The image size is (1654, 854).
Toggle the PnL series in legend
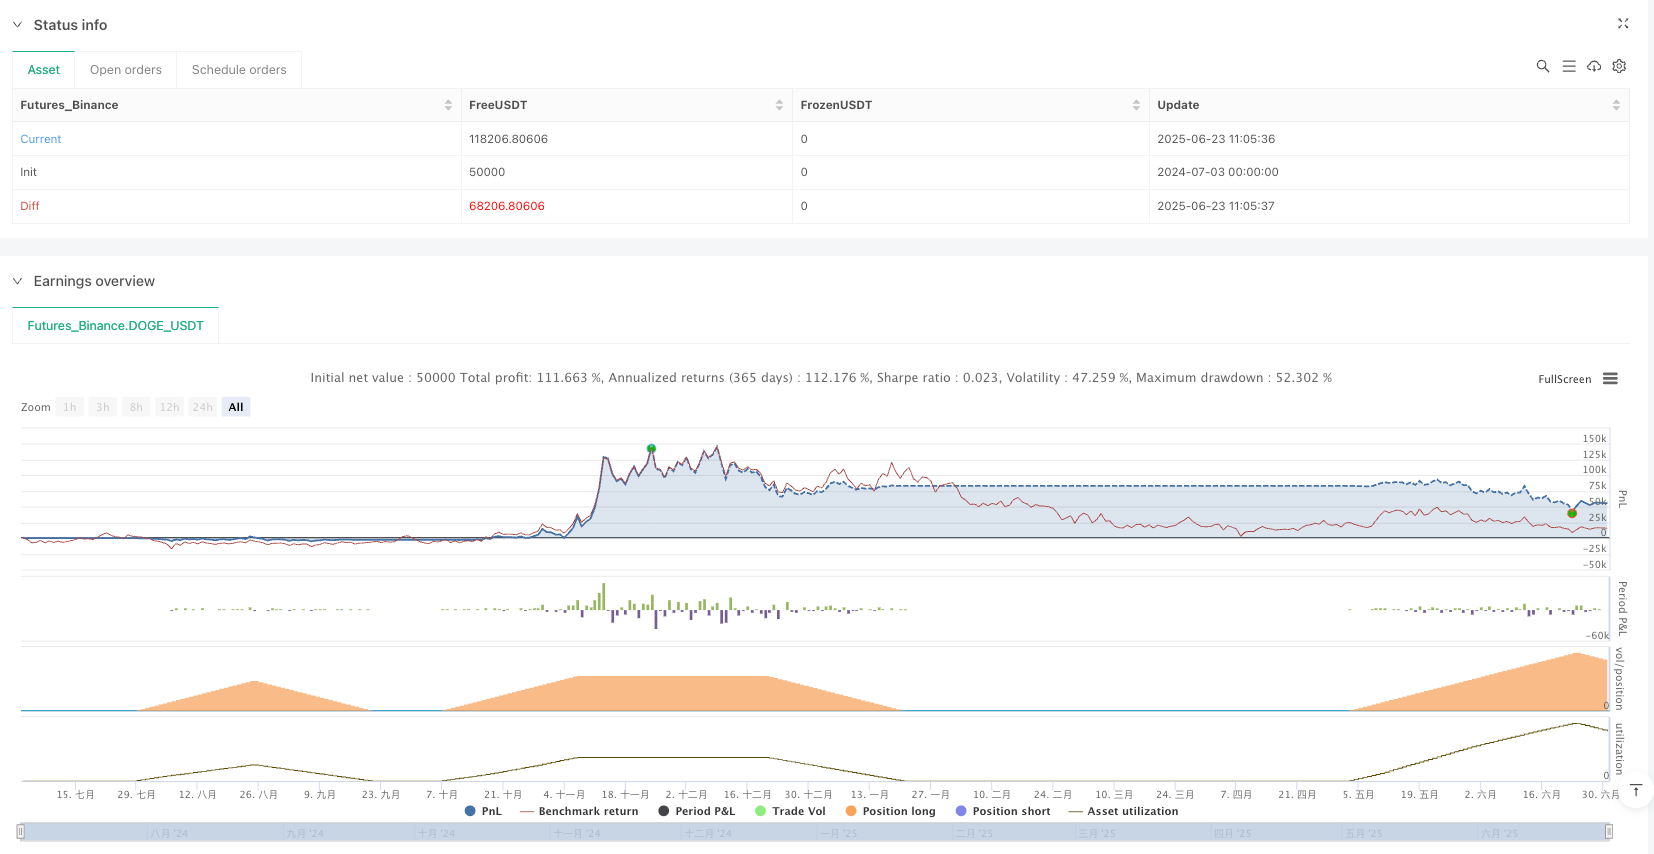point(484,811)
